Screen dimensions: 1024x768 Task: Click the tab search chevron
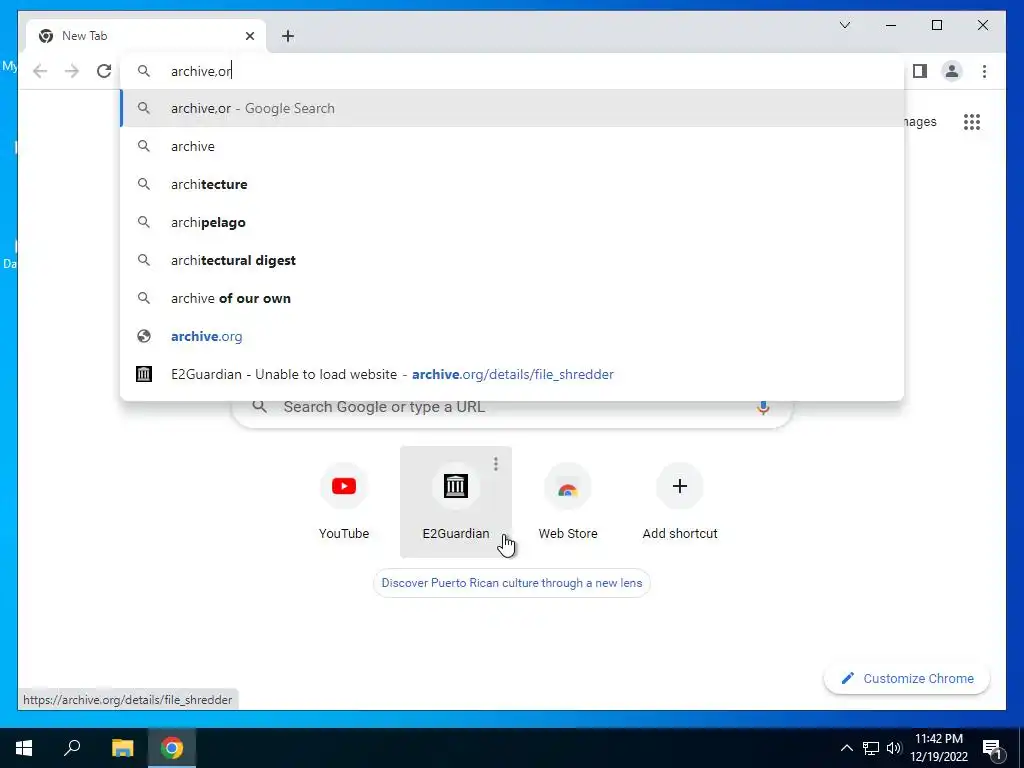coord(844,25)
